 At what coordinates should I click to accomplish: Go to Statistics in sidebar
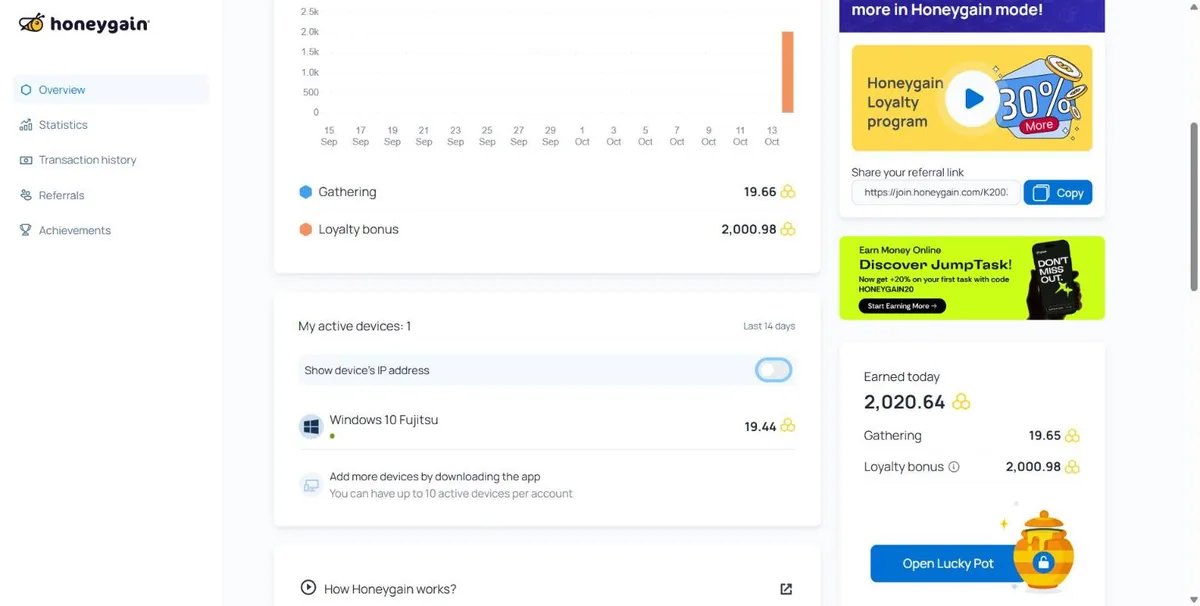(63, 125)
